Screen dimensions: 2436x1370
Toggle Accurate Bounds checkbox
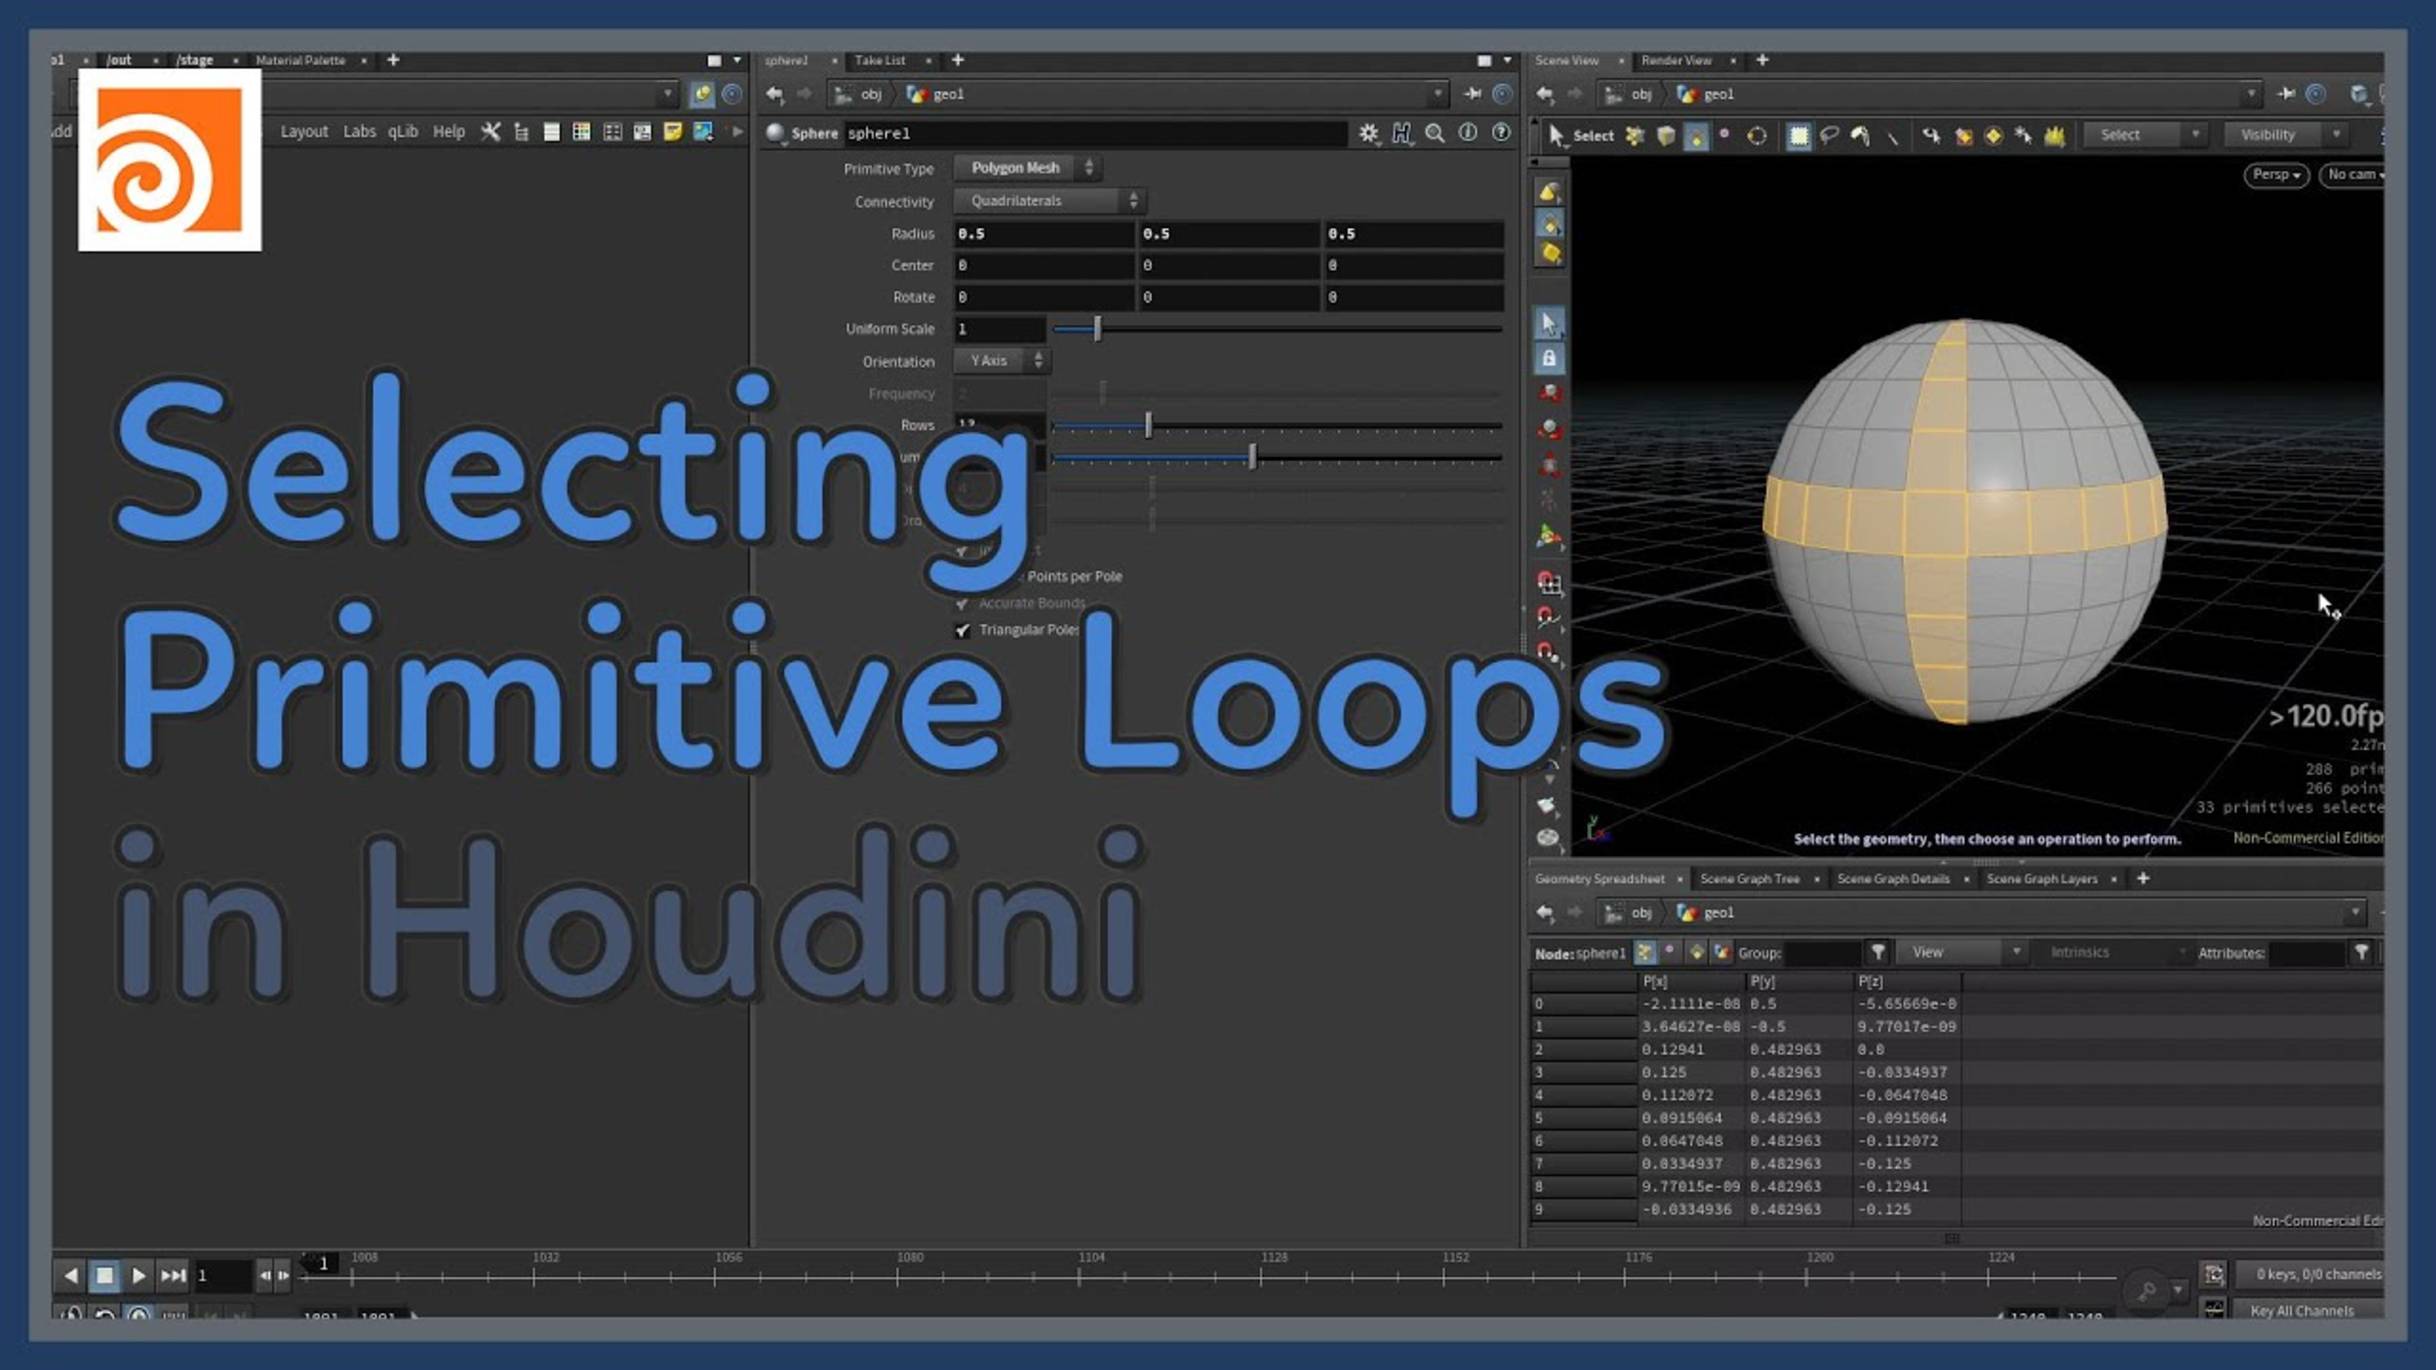pos(962,602)
